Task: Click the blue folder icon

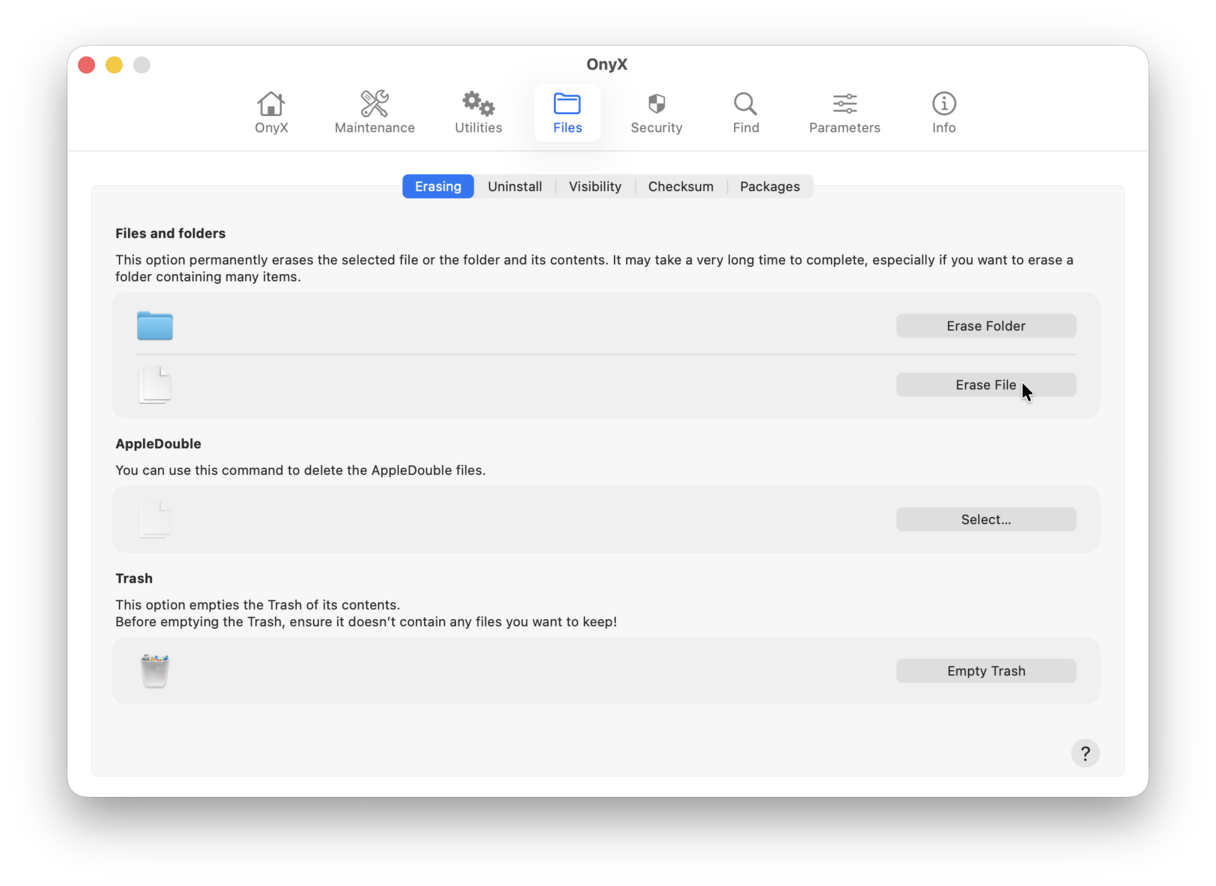Action: click(x=155, y=326)
